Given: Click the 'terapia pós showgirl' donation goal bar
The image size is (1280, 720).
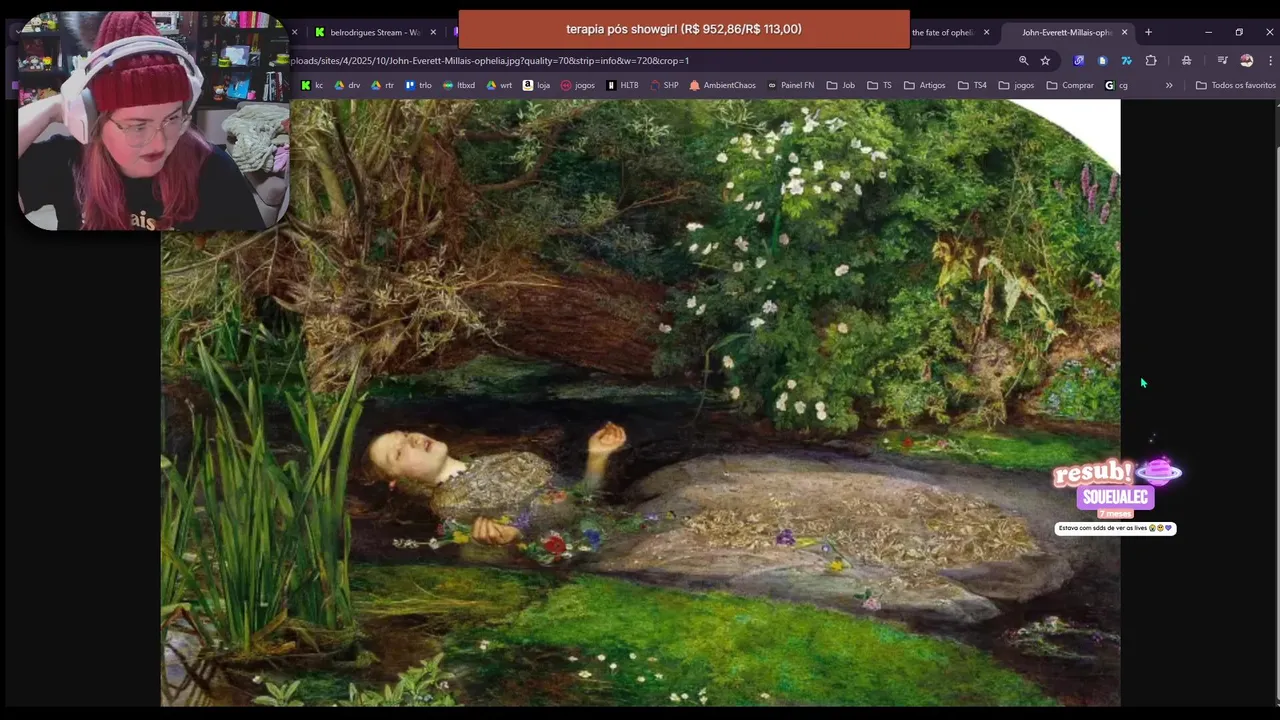Looking at the screenshot, I should 684,29.
